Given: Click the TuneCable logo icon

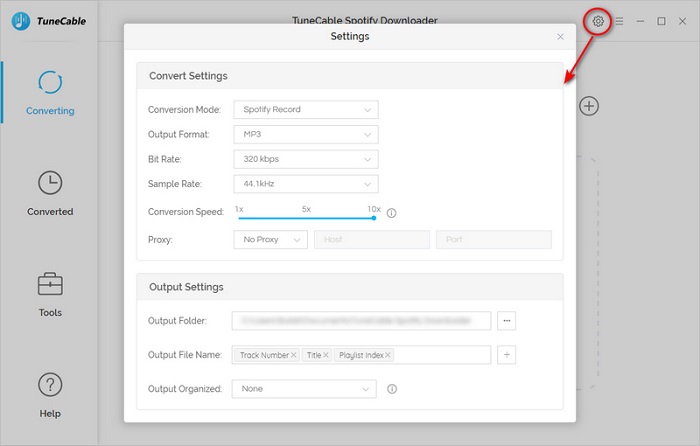Looking at the screenshot, I should (21, 21).
